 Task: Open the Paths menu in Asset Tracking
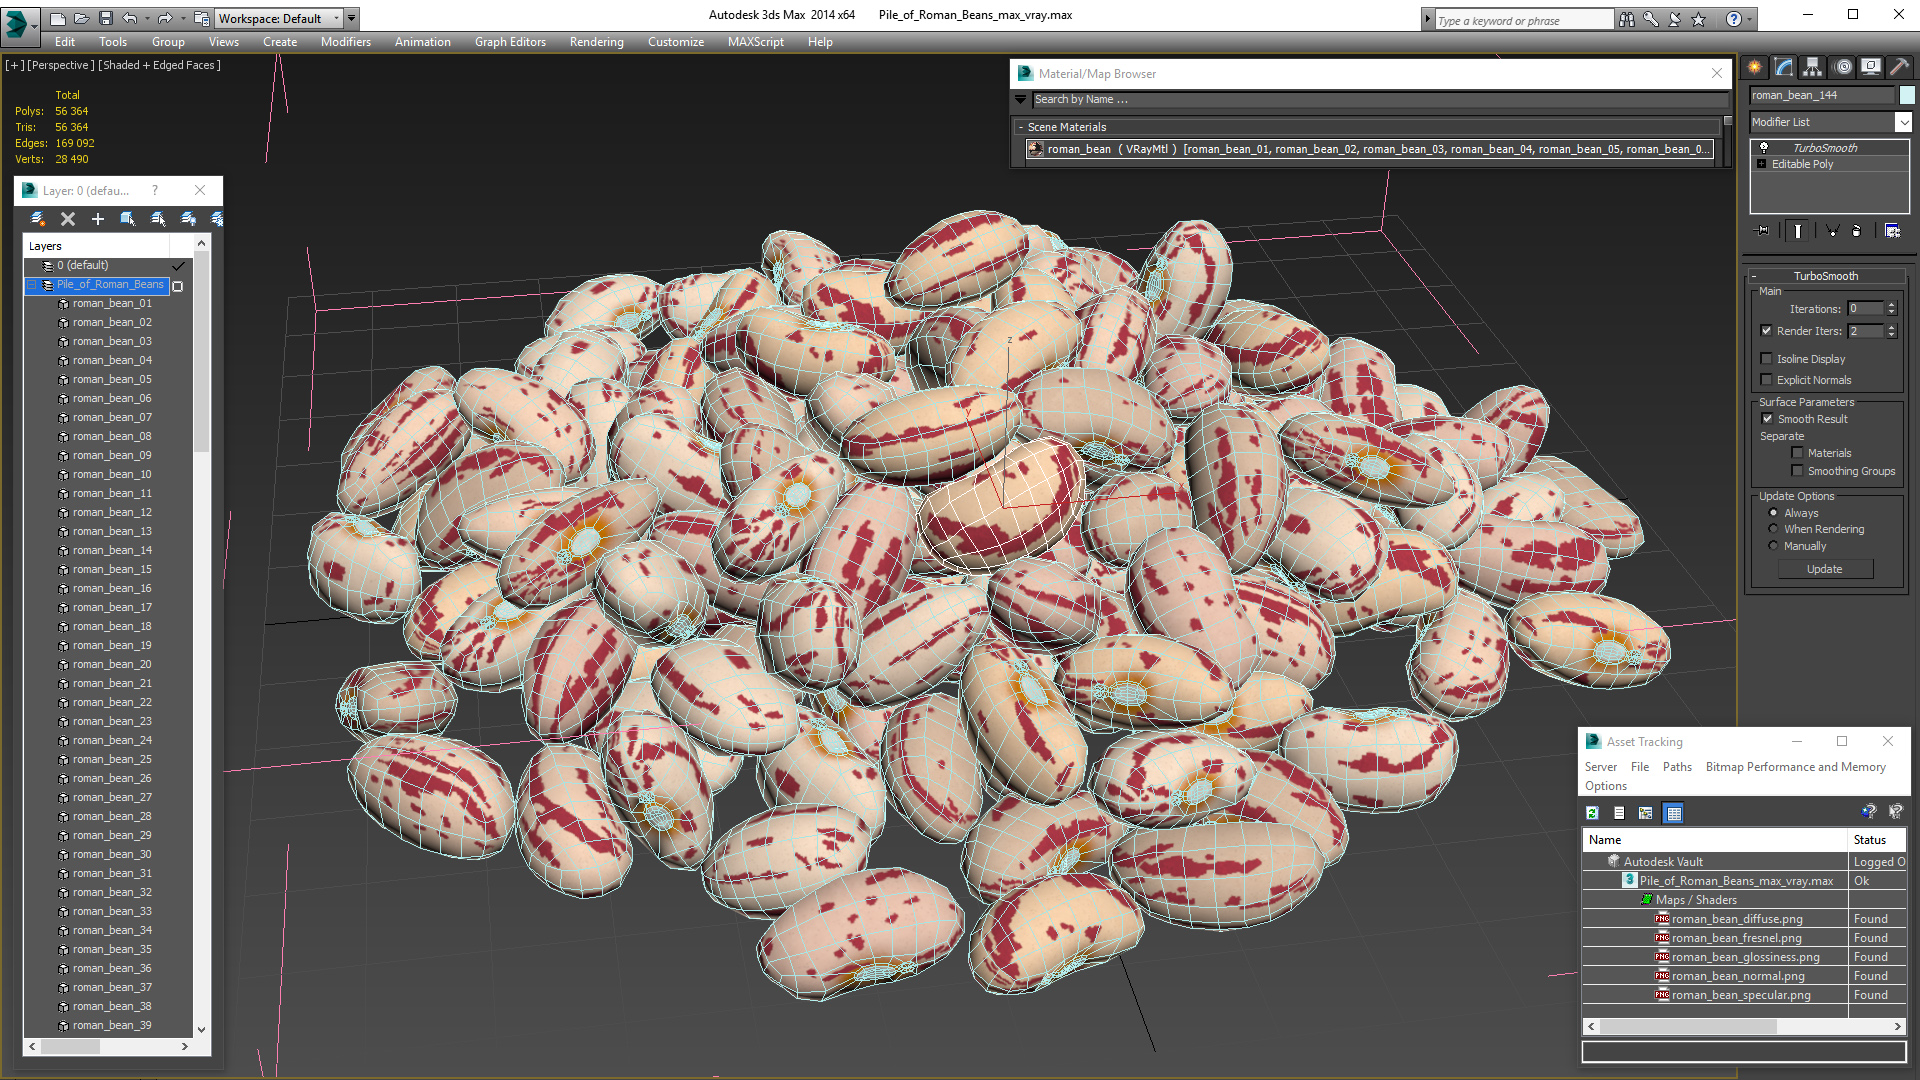click(1677, 767)
